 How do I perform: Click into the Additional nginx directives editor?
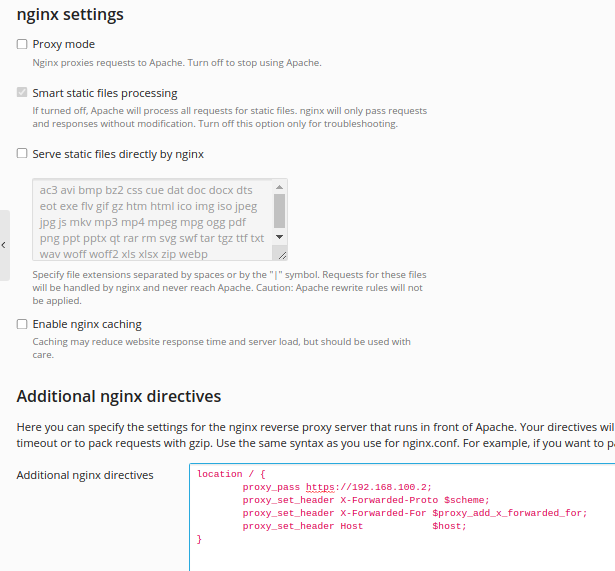[402, 517]
